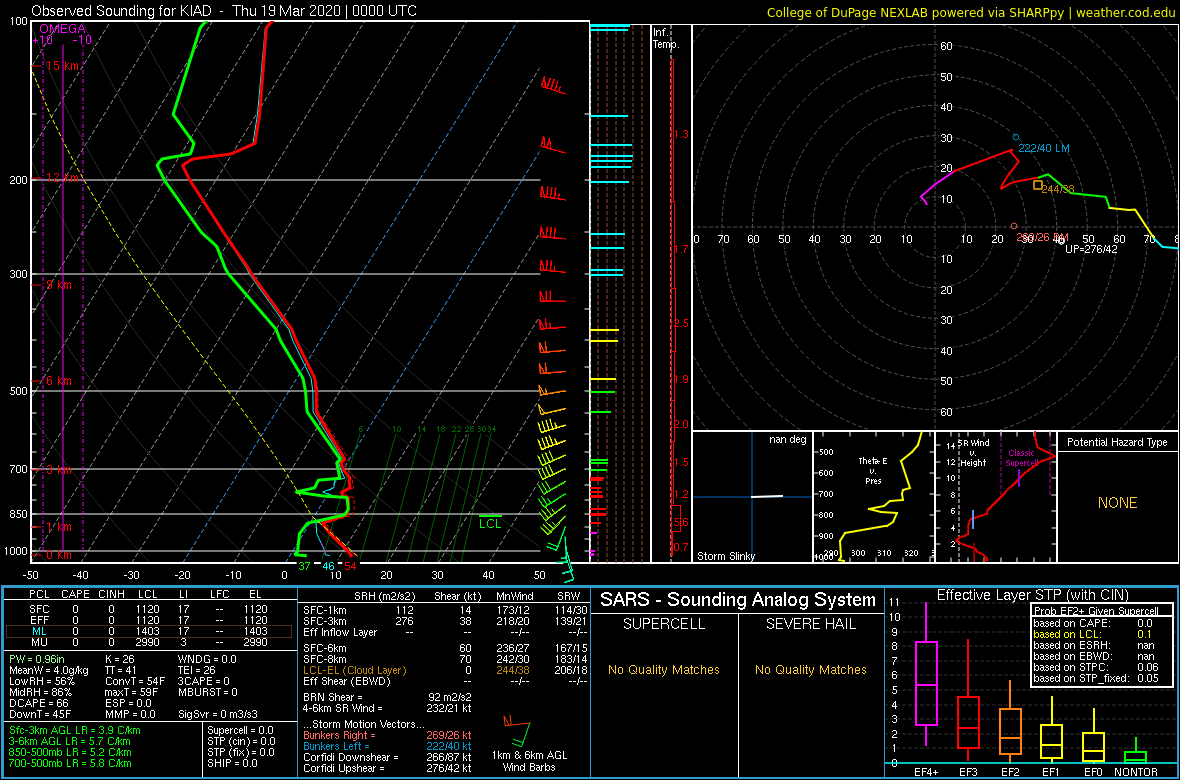
Task: Click the Prob EF2+ Given Supercell header
Action: 1096,610
